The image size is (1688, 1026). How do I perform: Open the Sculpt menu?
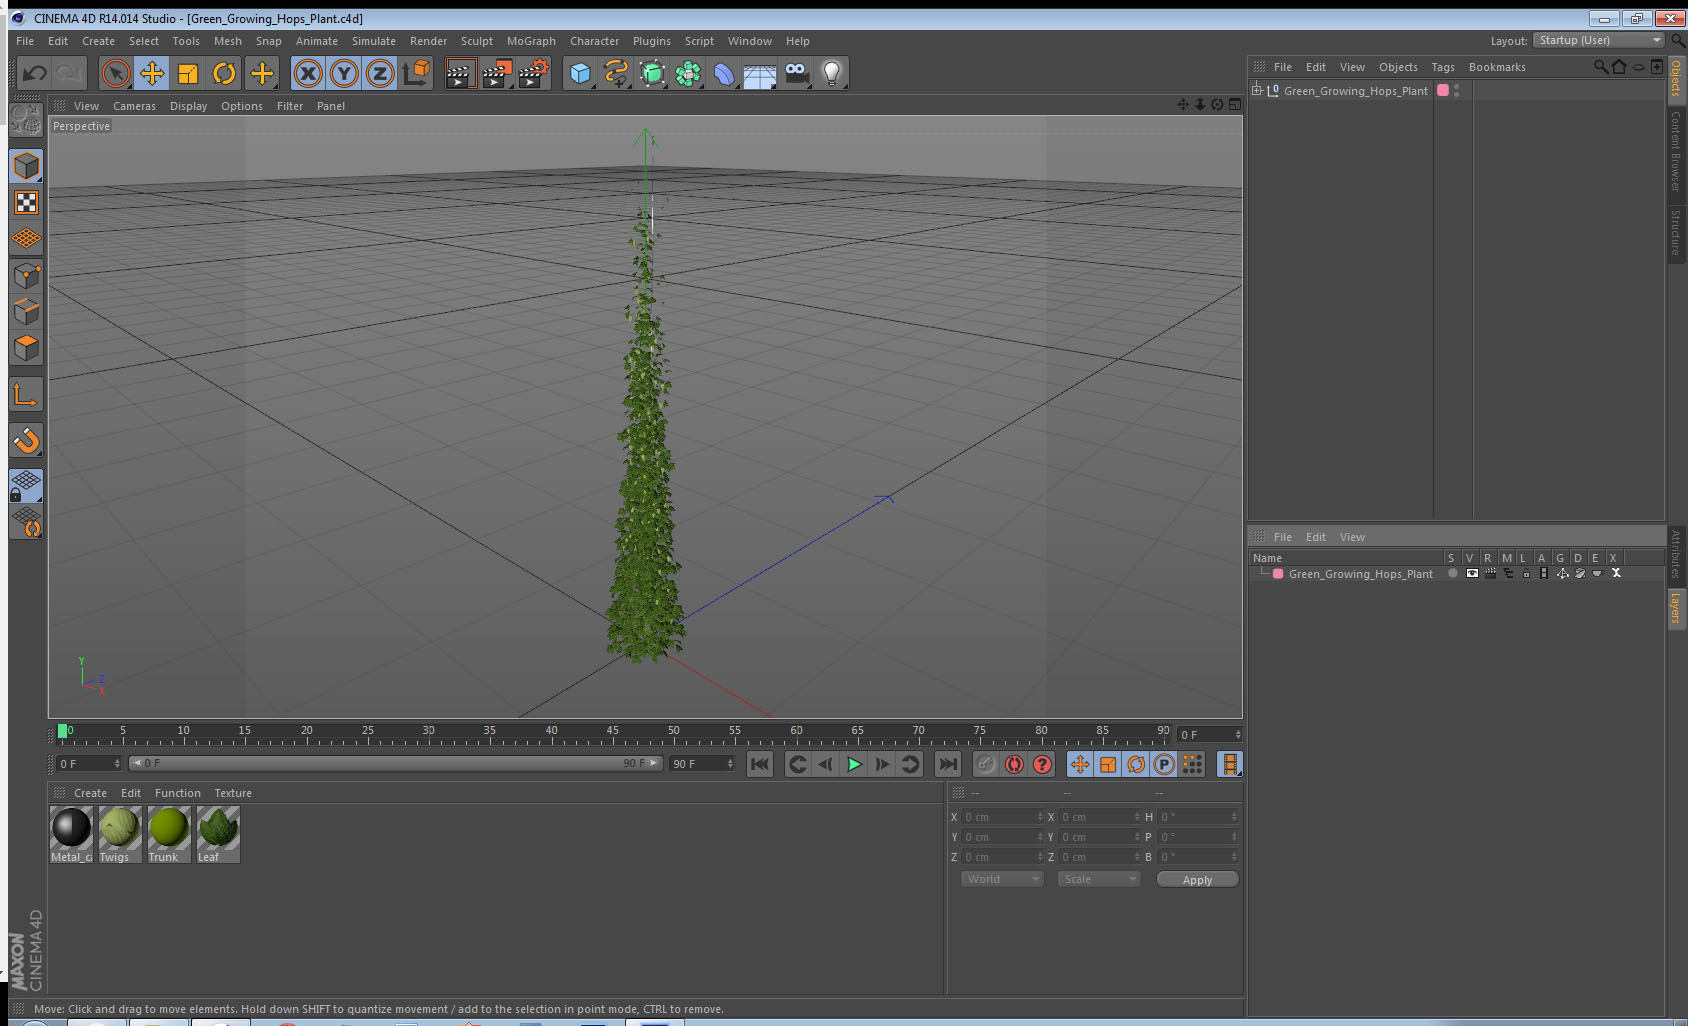477,41
